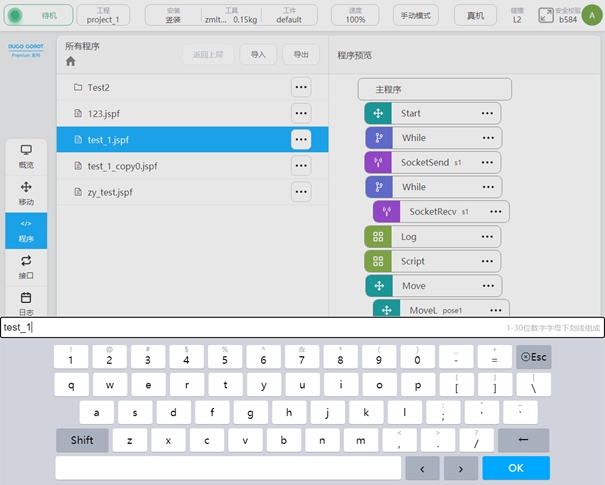Click the green move icon on Start block
This screenshot has height=485, width=605.
(x=378, y=113)
